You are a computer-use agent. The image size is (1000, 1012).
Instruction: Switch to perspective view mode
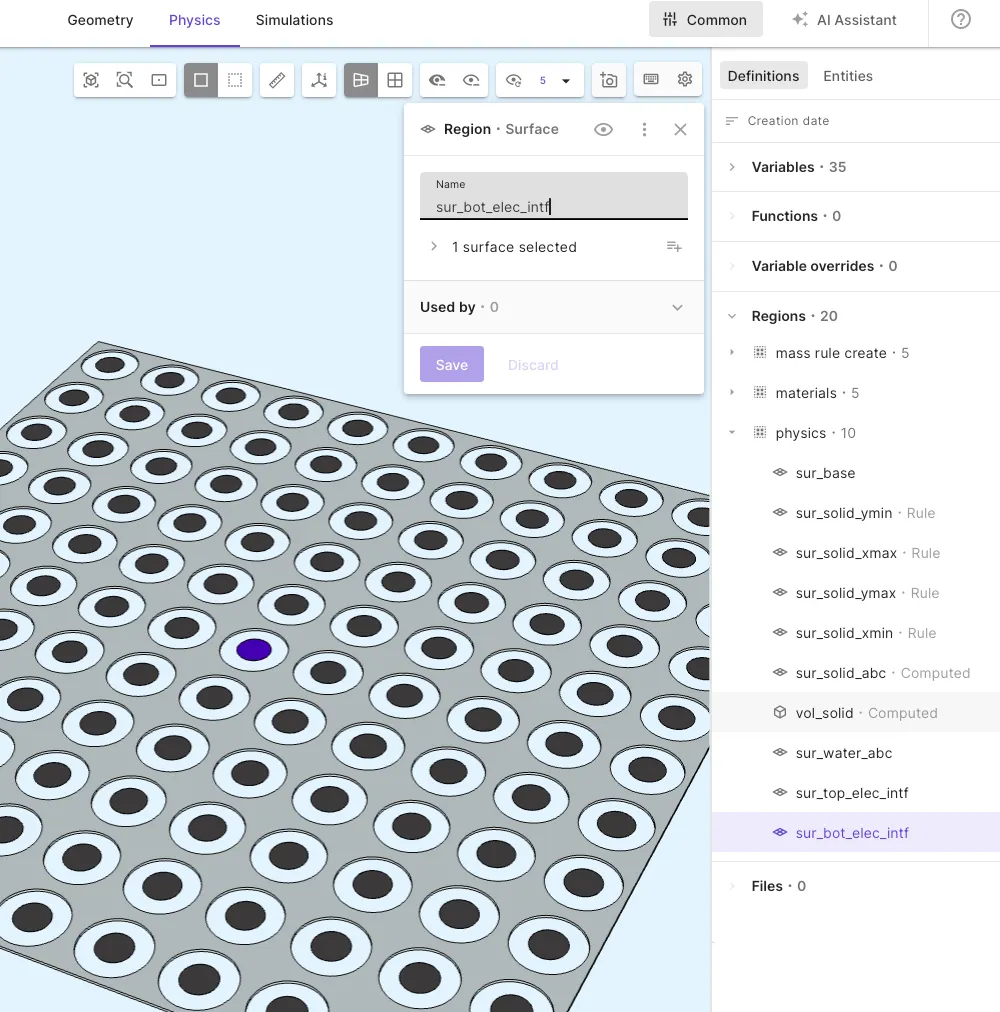[x=361, y=80]
